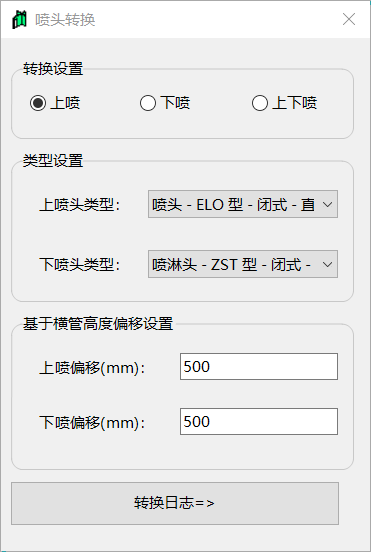Close the 喷头转换 dialog
The height and width of the screenshot is (552, 371).
tap(349, 19)
